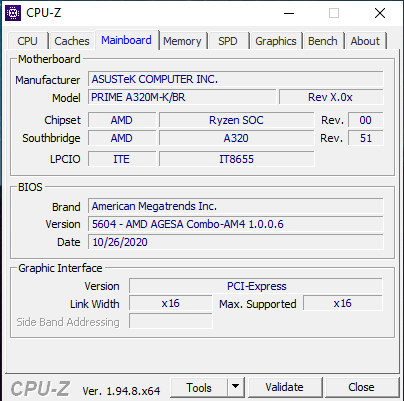Click the Max. Supported x16 value
The width and height of the screenshot is (404, 401).
click(343, 304)
